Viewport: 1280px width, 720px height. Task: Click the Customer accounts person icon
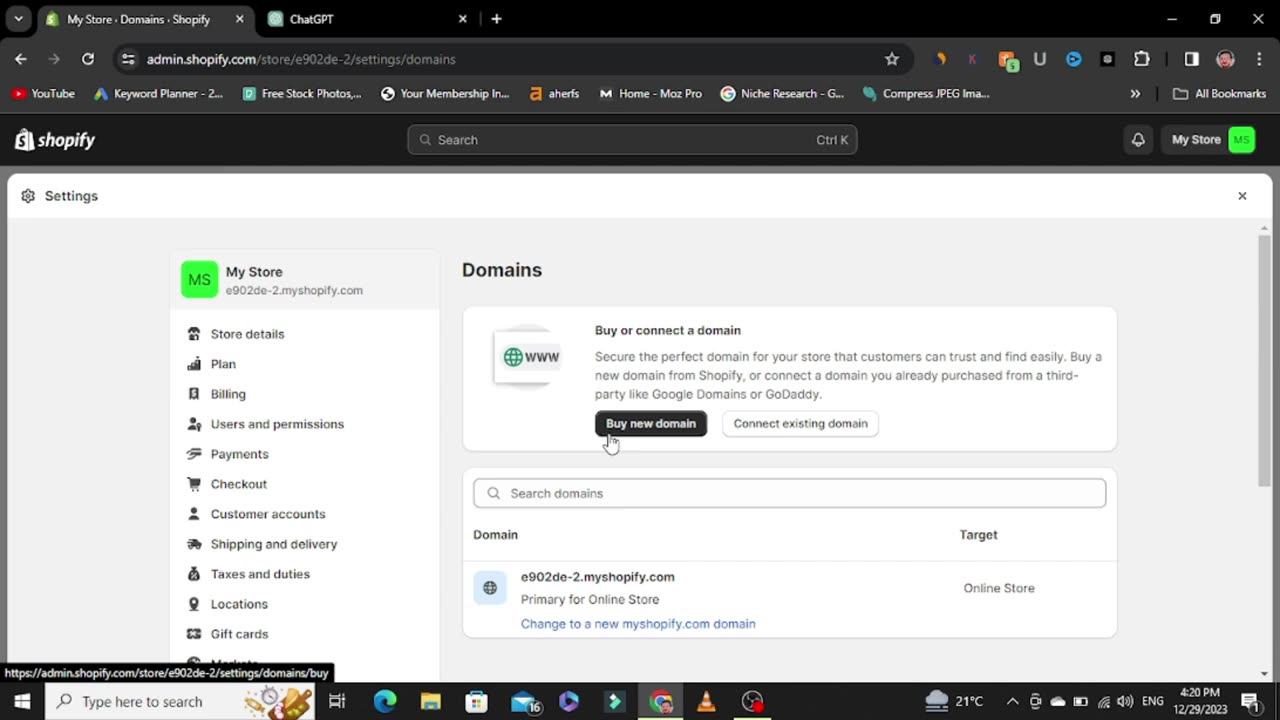tap(194, 514)
